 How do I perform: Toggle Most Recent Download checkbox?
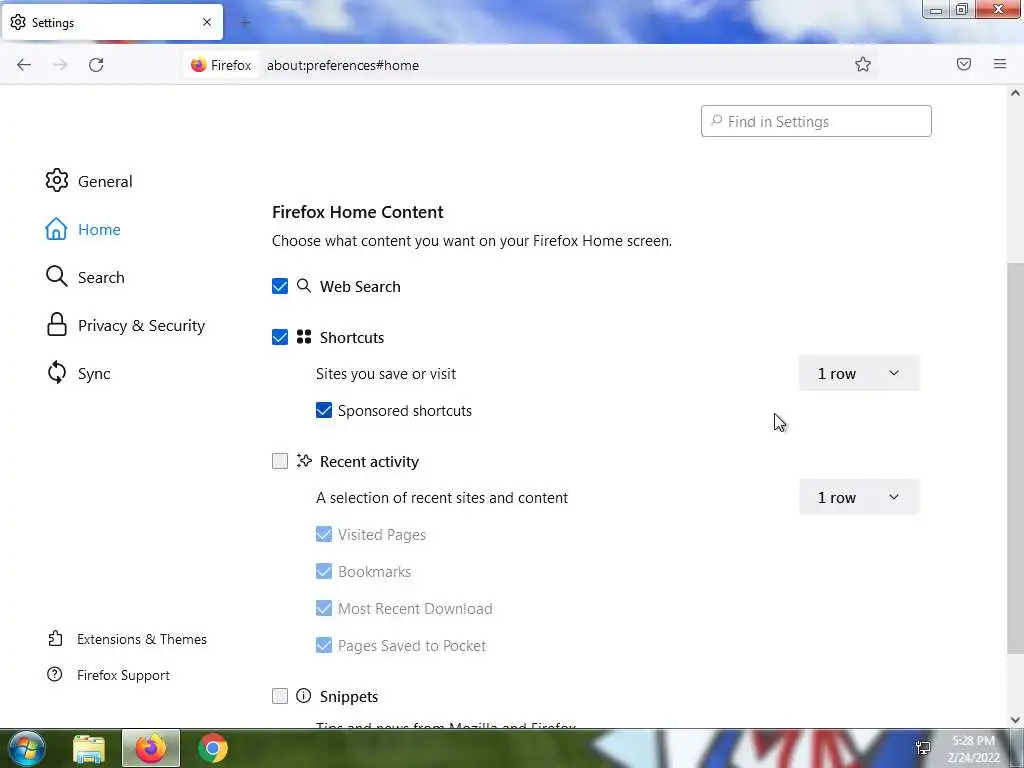324,609
